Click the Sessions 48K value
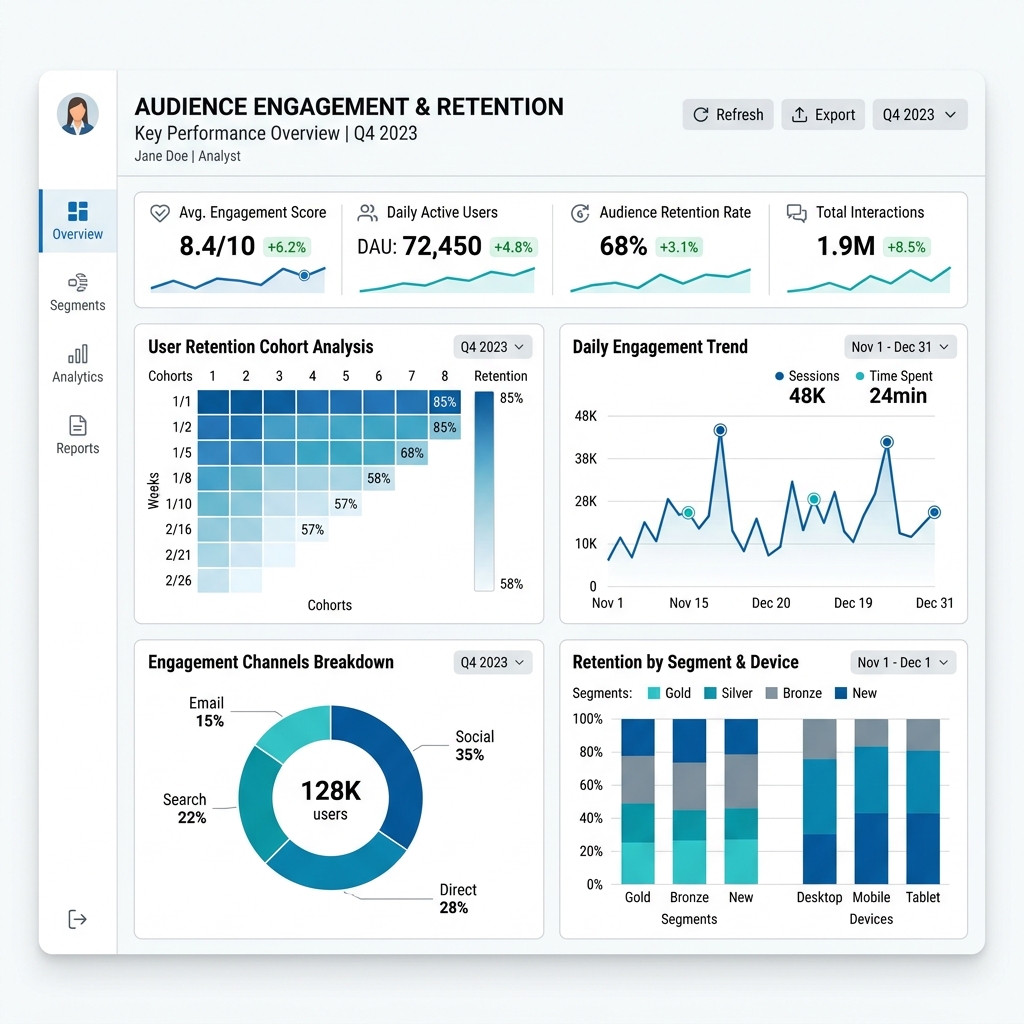The width and height of the screenshot is (1024, 1024). (807, 396)
